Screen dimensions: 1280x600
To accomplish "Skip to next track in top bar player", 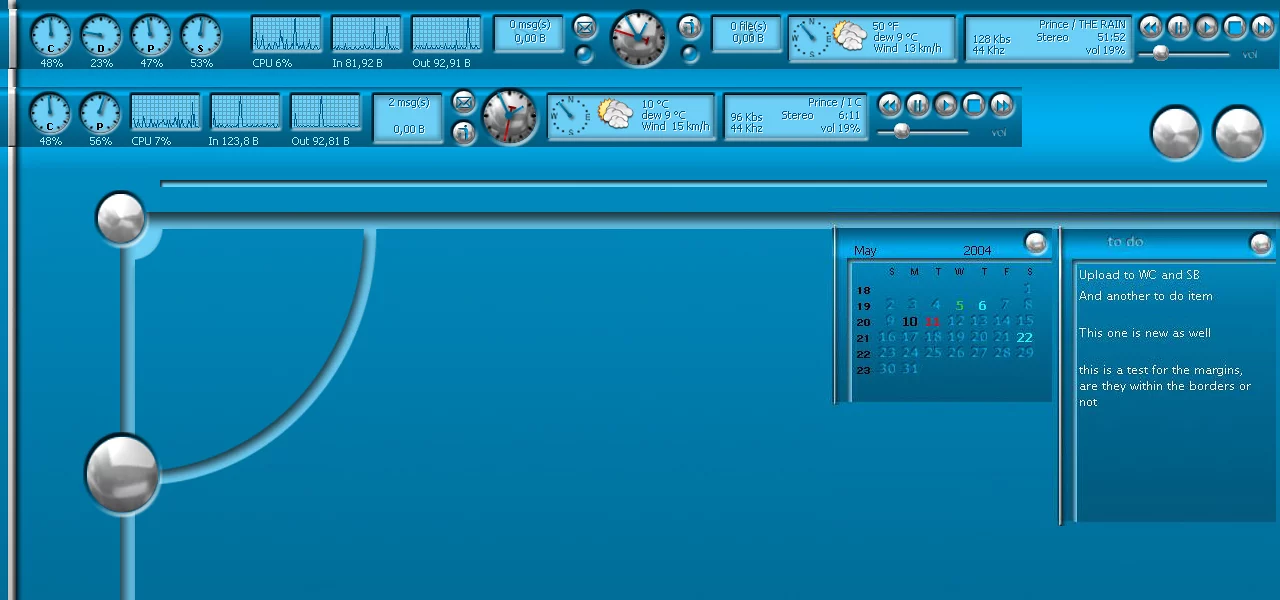I will coord(1262,27).
